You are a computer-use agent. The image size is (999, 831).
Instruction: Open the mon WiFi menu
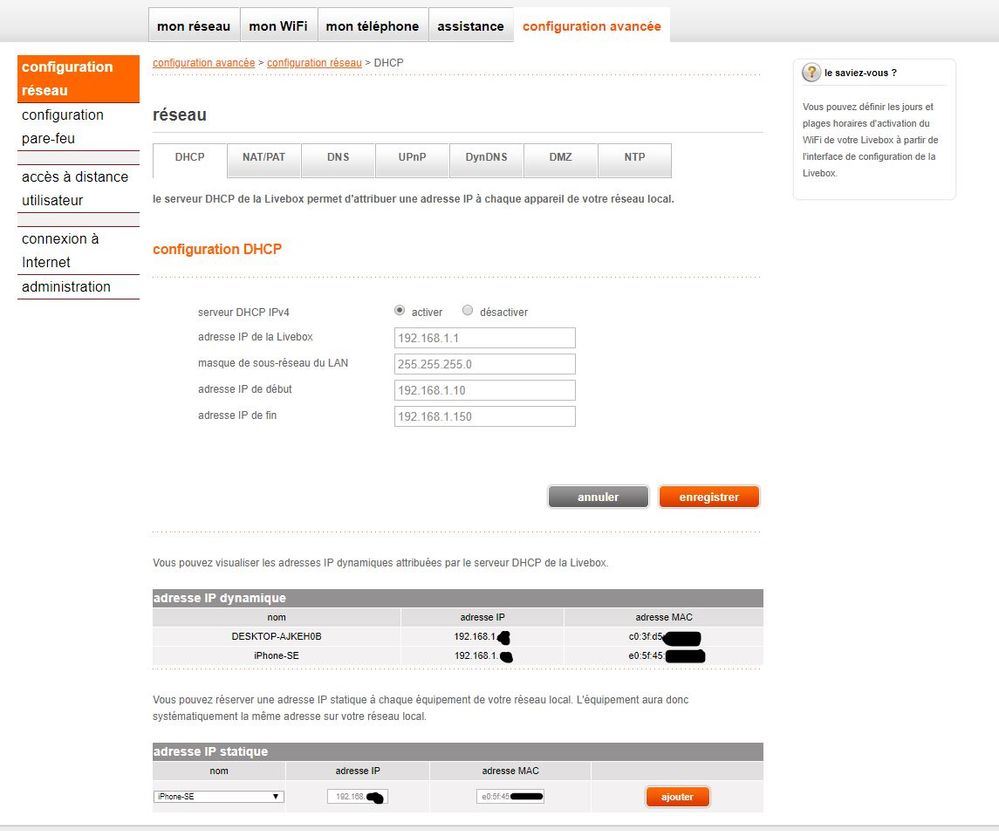pyautogui.click(x=278, y=26)
